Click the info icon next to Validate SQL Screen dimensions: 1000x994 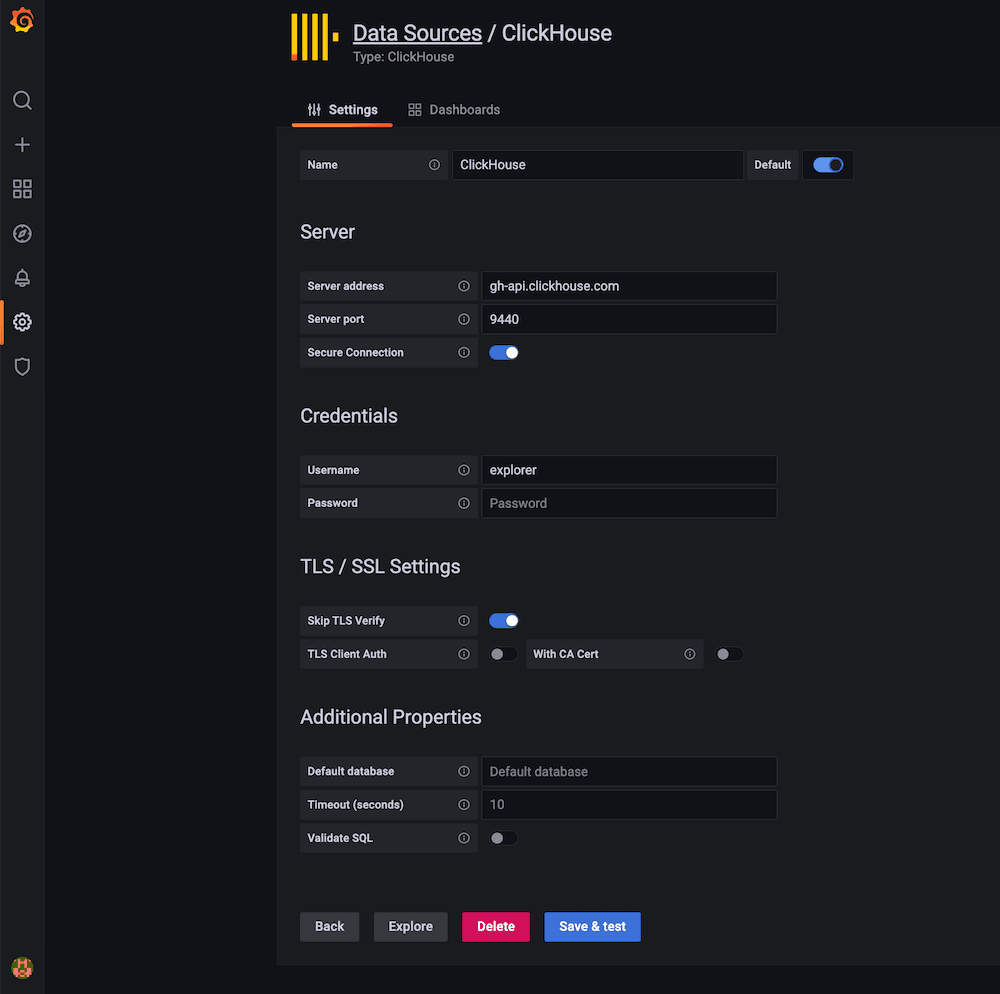click(x=464, y=838)
